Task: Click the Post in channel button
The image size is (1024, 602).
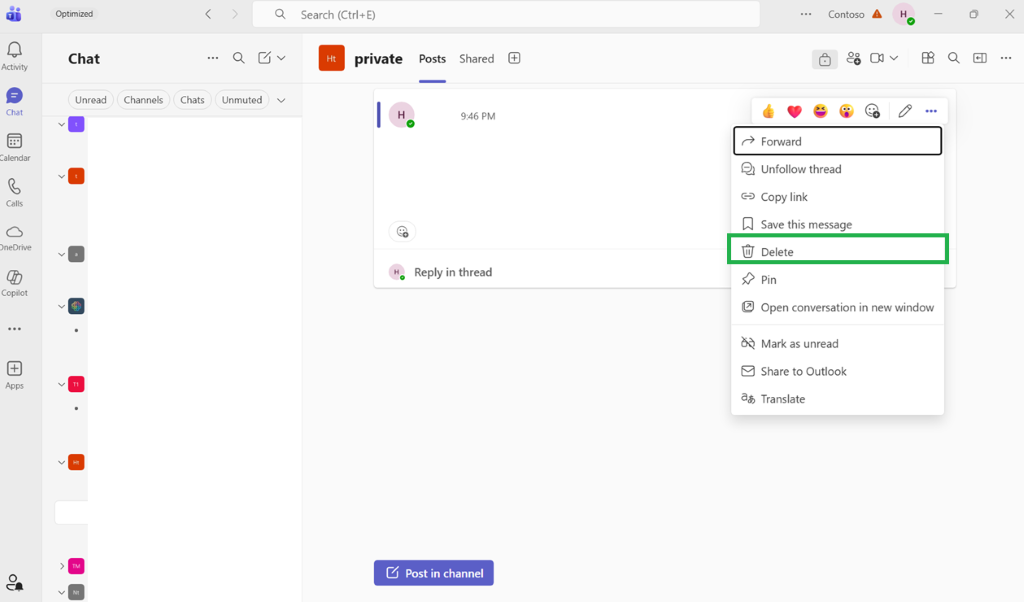Action: pyautogui.click(x=434, y=573)
